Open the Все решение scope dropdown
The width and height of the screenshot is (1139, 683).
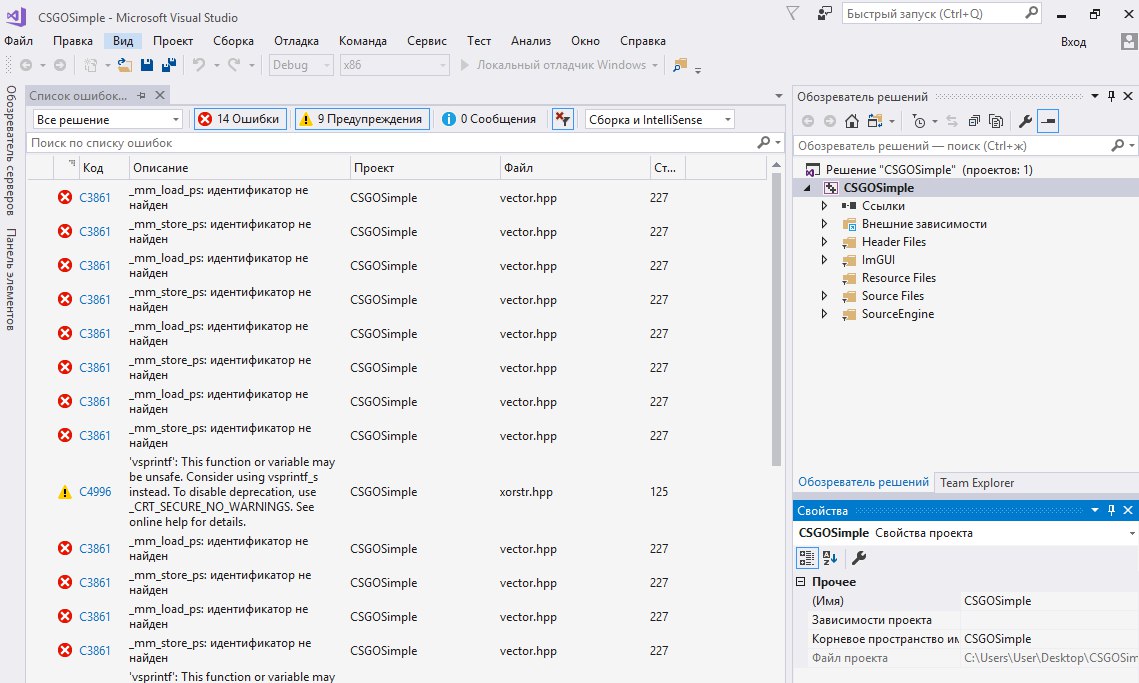tap(107, 119)
